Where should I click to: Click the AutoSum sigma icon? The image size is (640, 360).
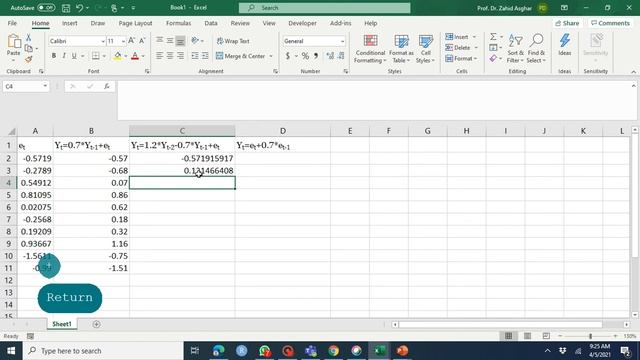(493, 37)
